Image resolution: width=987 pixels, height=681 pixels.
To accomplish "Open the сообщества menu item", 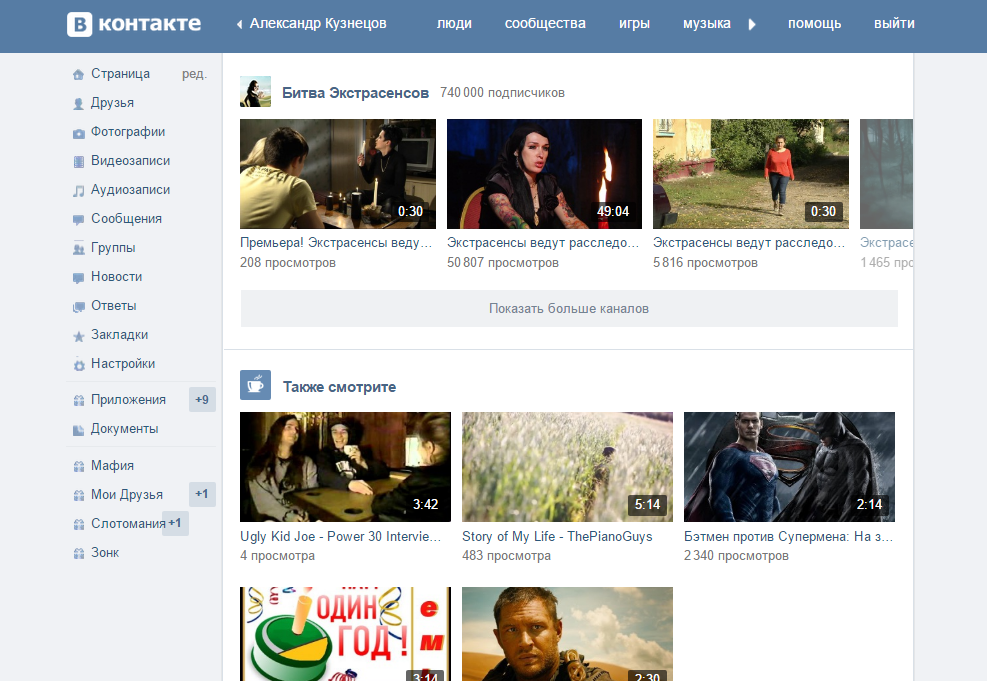I will tap(545, 23).
